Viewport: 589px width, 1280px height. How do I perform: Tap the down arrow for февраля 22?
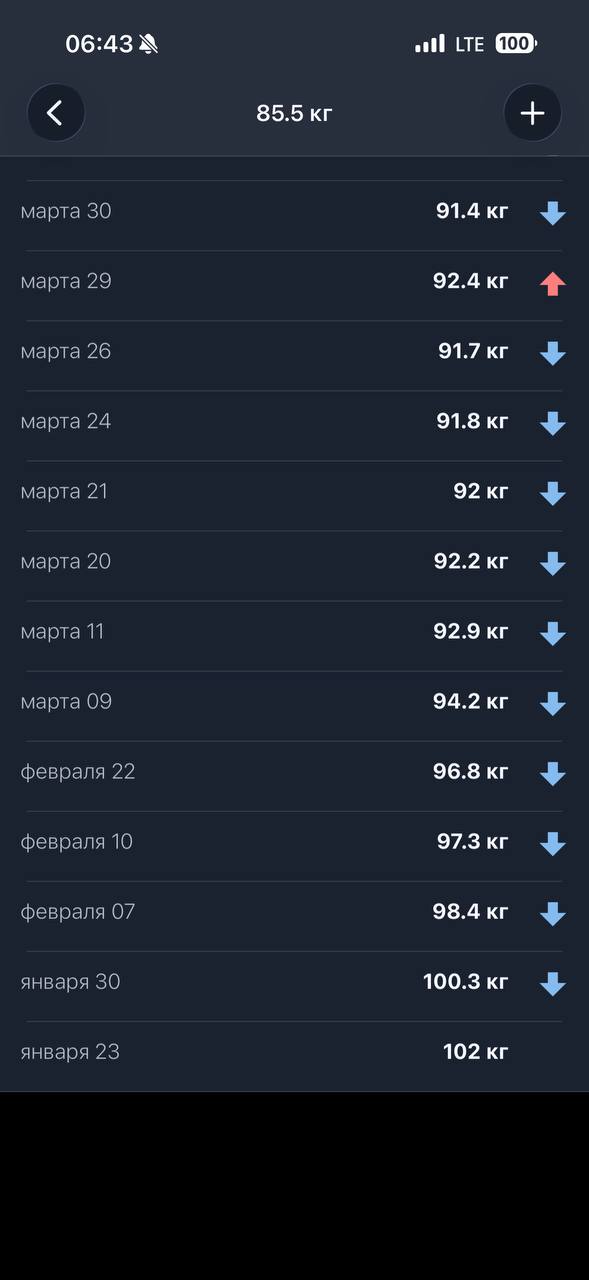(x=553, y=773)
